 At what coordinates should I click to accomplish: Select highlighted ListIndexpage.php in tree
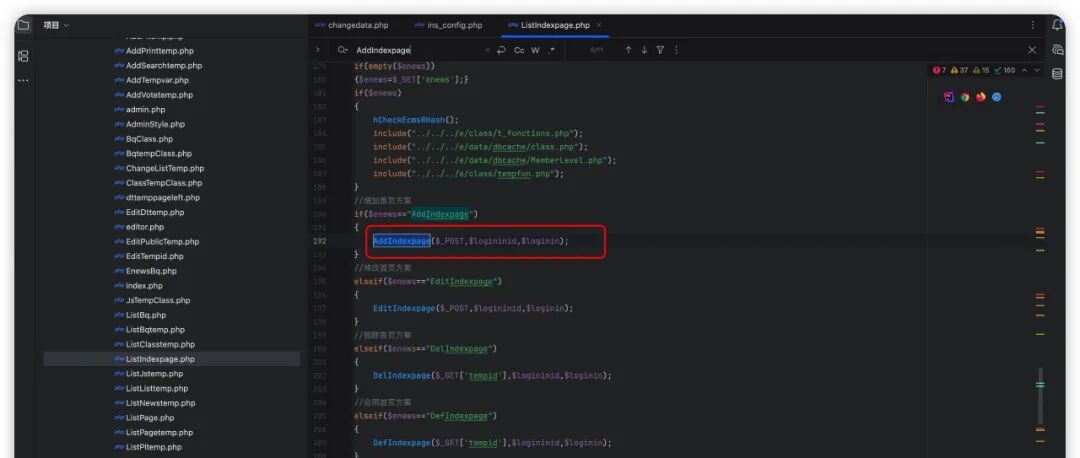pyautogui.click(x=172, y=359)
